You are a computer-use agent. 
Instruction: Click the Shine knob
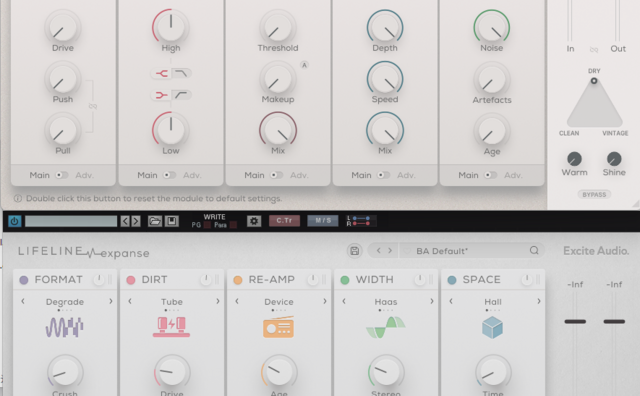(614, 159)
